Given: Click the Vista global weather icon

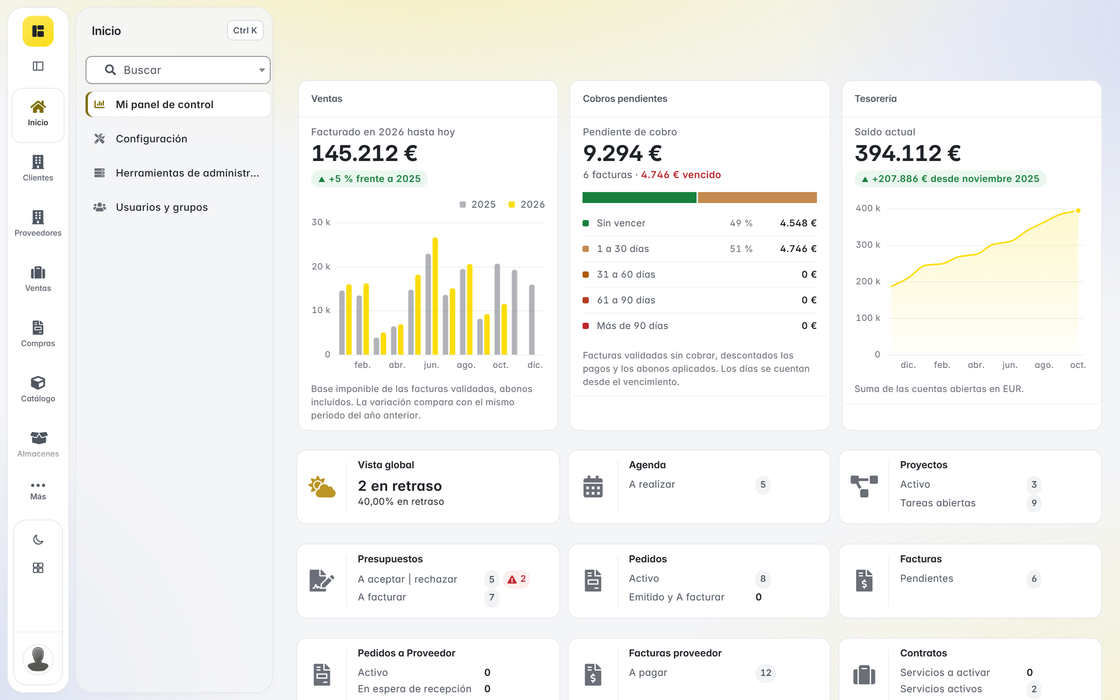Looking at the screenshot, I should 322,487.
